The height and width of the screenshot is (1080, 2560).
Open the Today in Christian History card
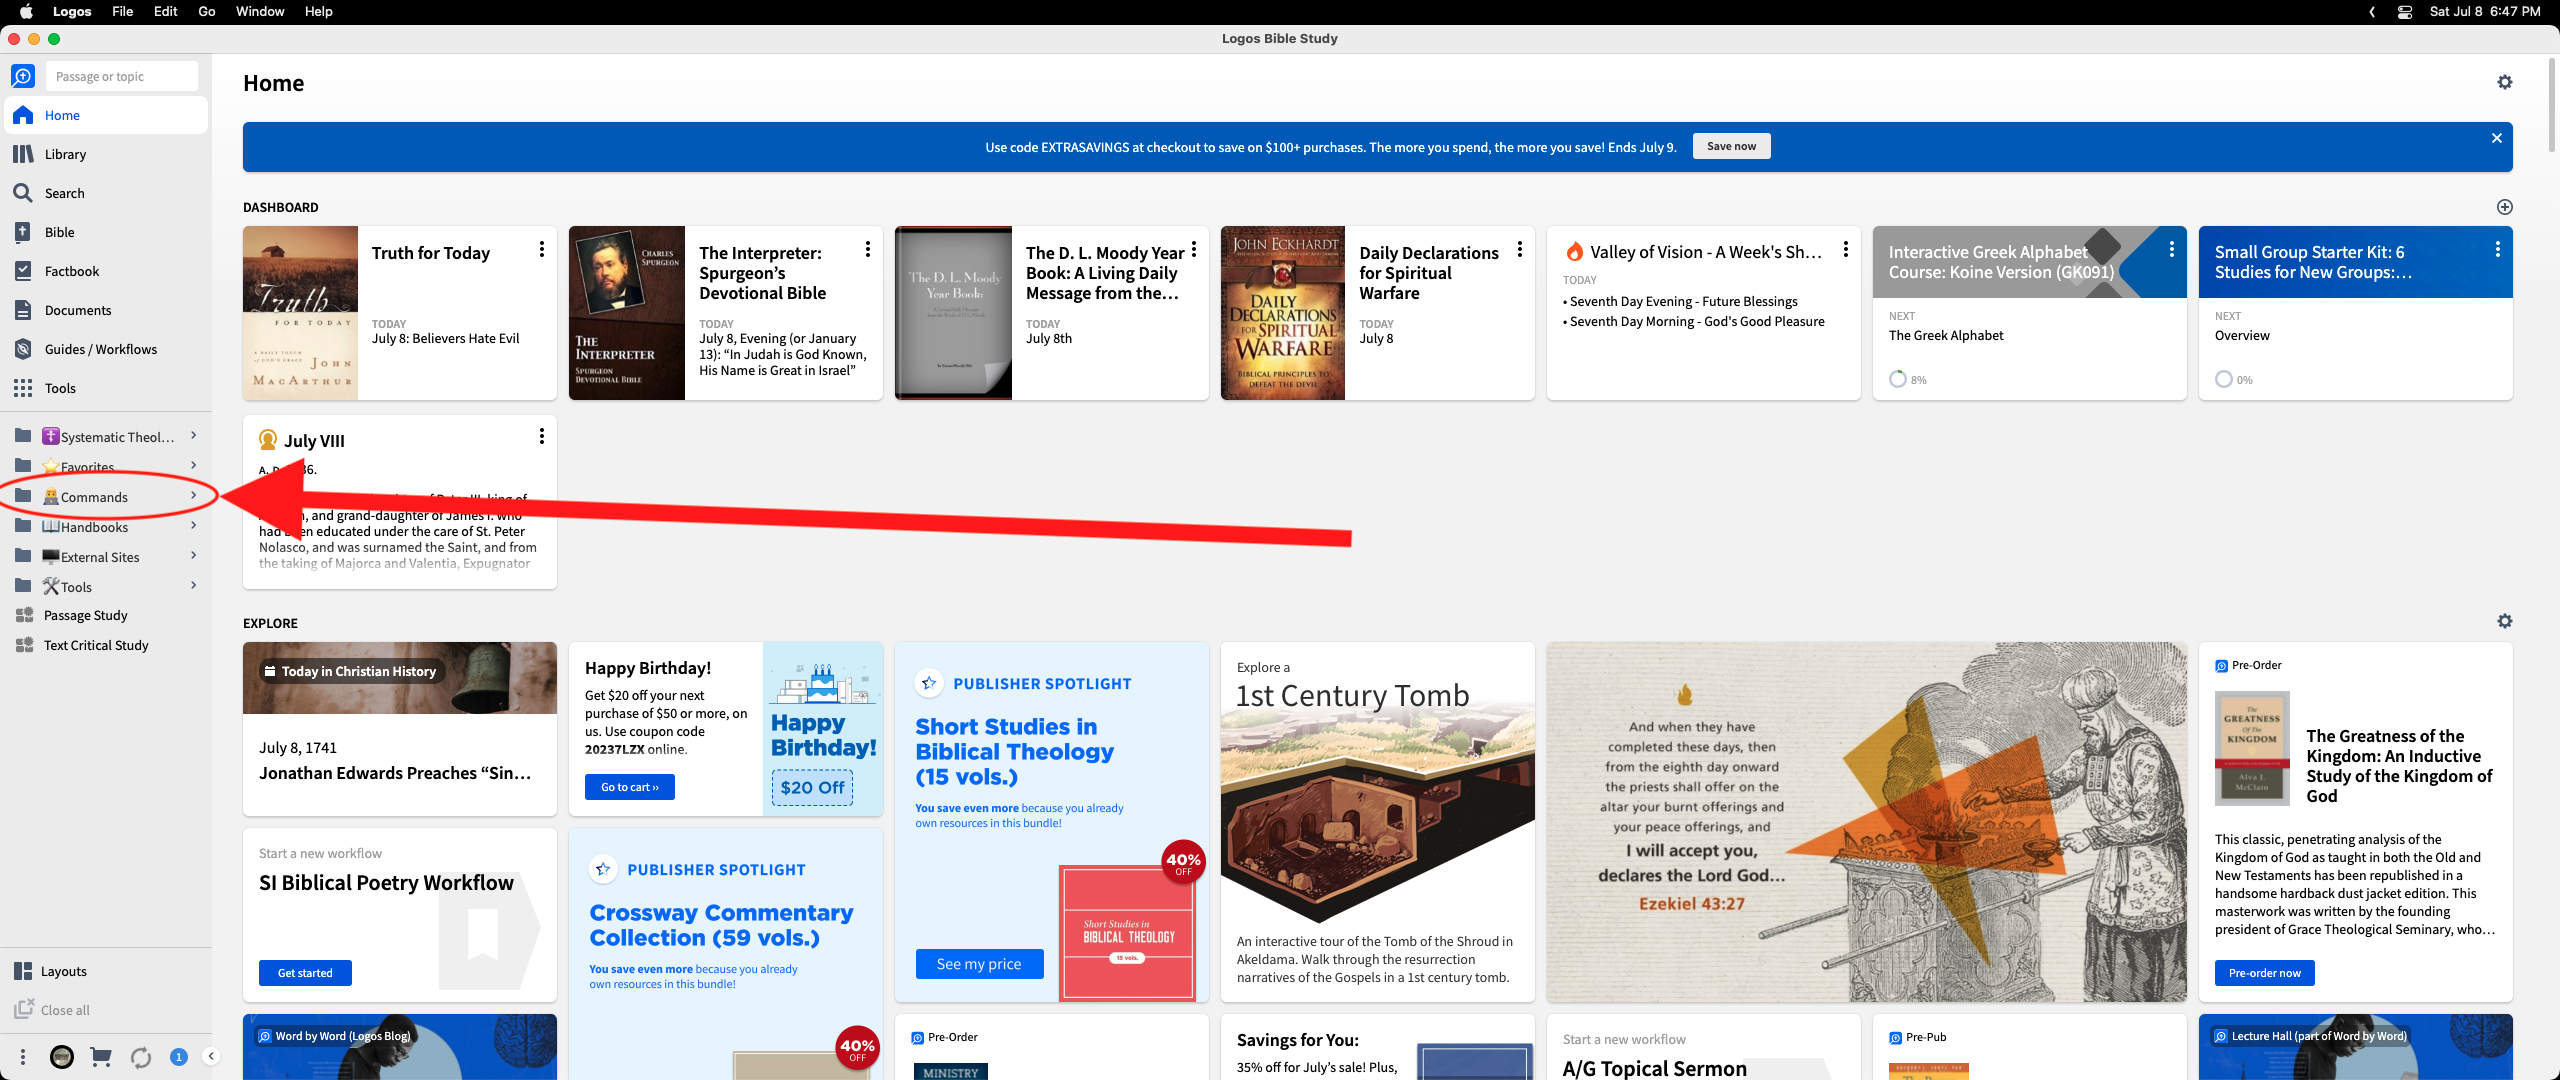[x=400, y=729]
